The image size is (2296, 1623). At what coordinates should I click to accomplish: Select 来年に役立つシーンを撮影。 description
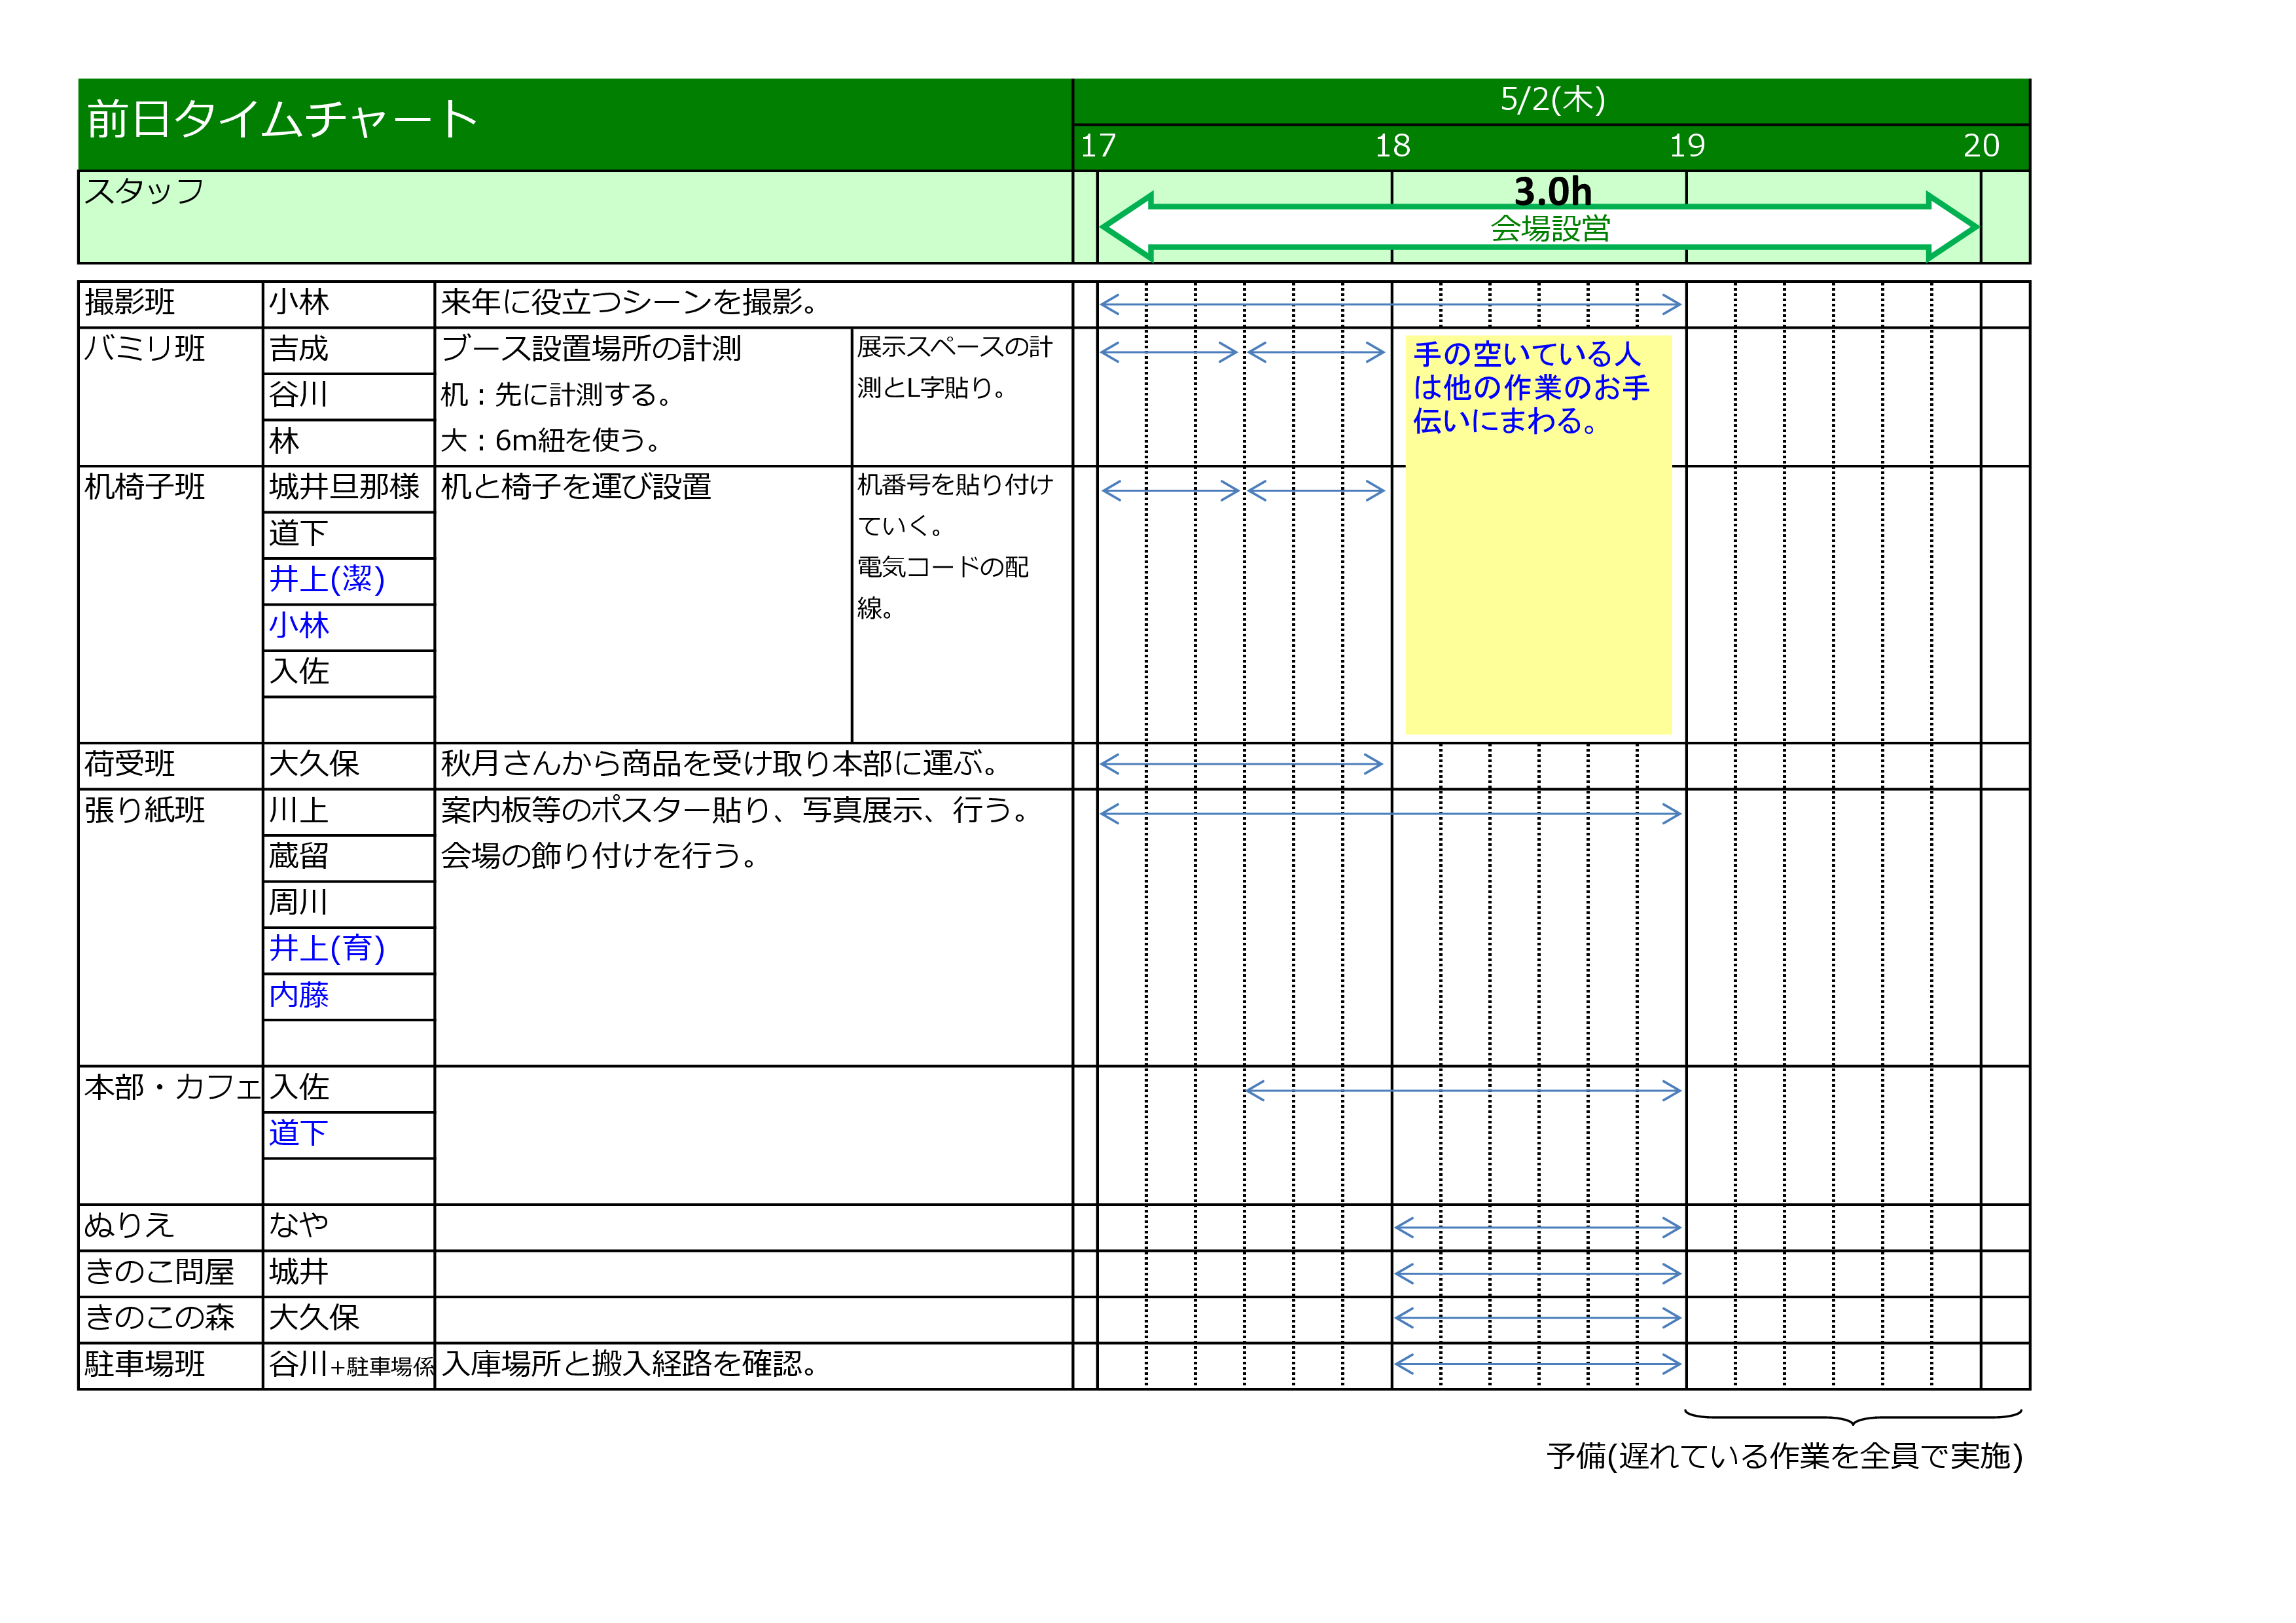[630, 302]
